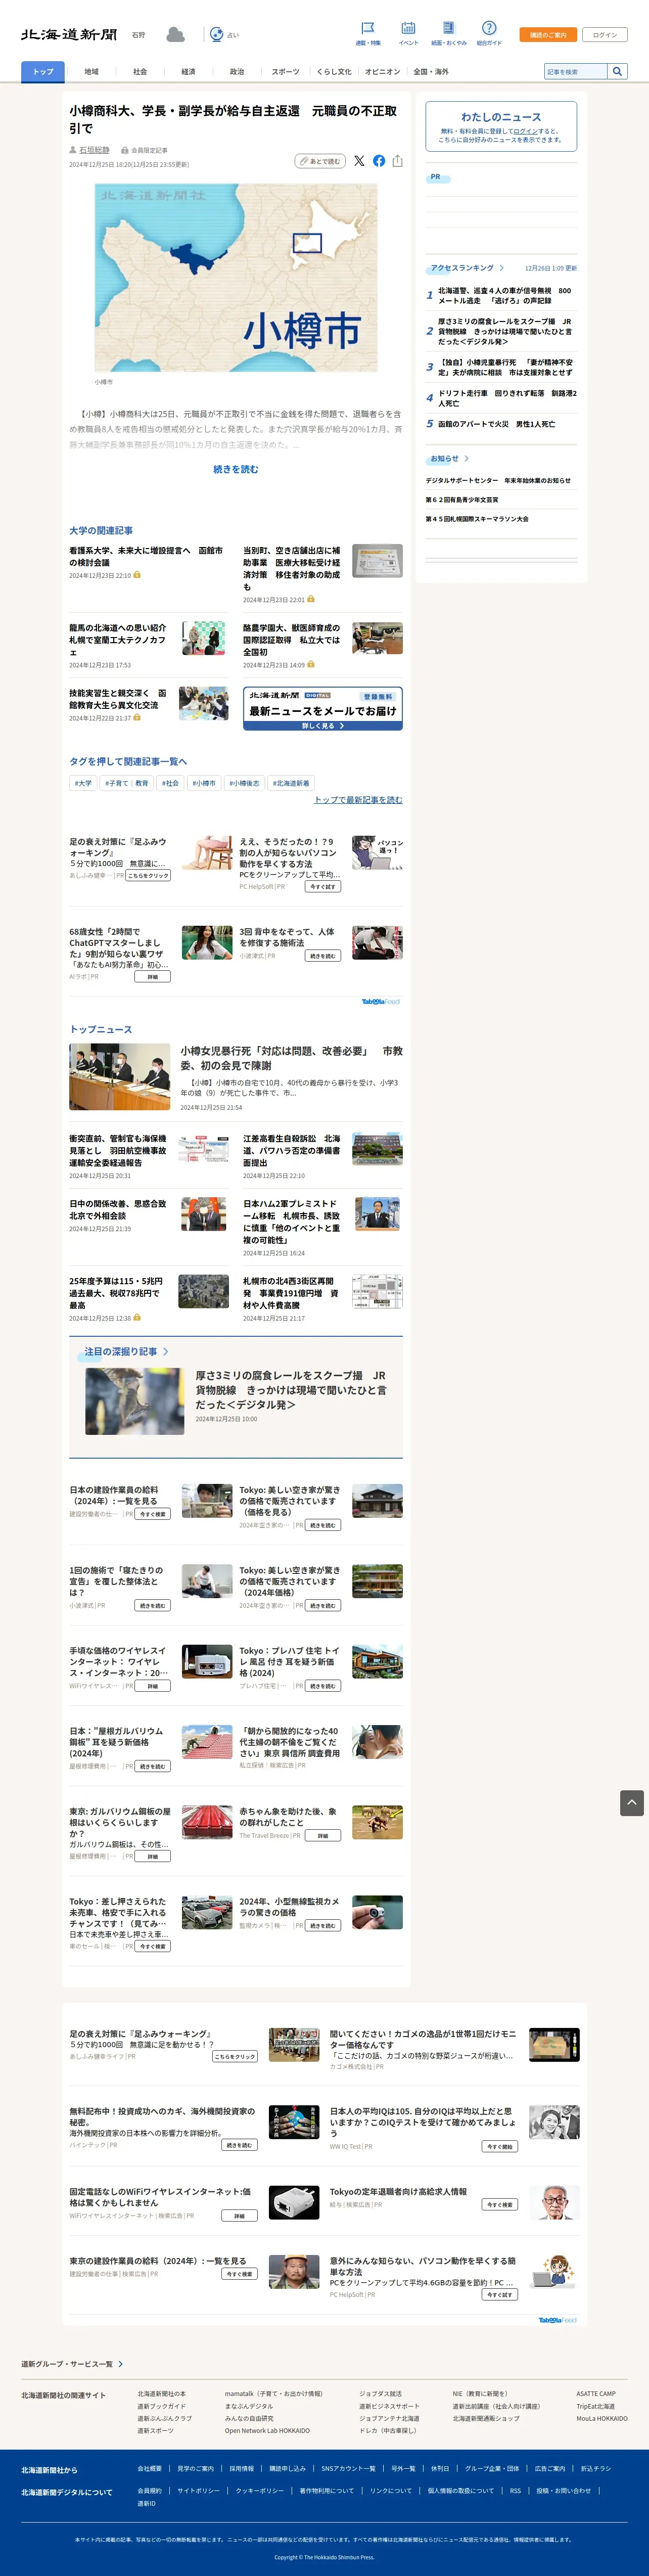Select the 政治 navigation tab
The image size is (649, 2576).
(x=237, y=72)
